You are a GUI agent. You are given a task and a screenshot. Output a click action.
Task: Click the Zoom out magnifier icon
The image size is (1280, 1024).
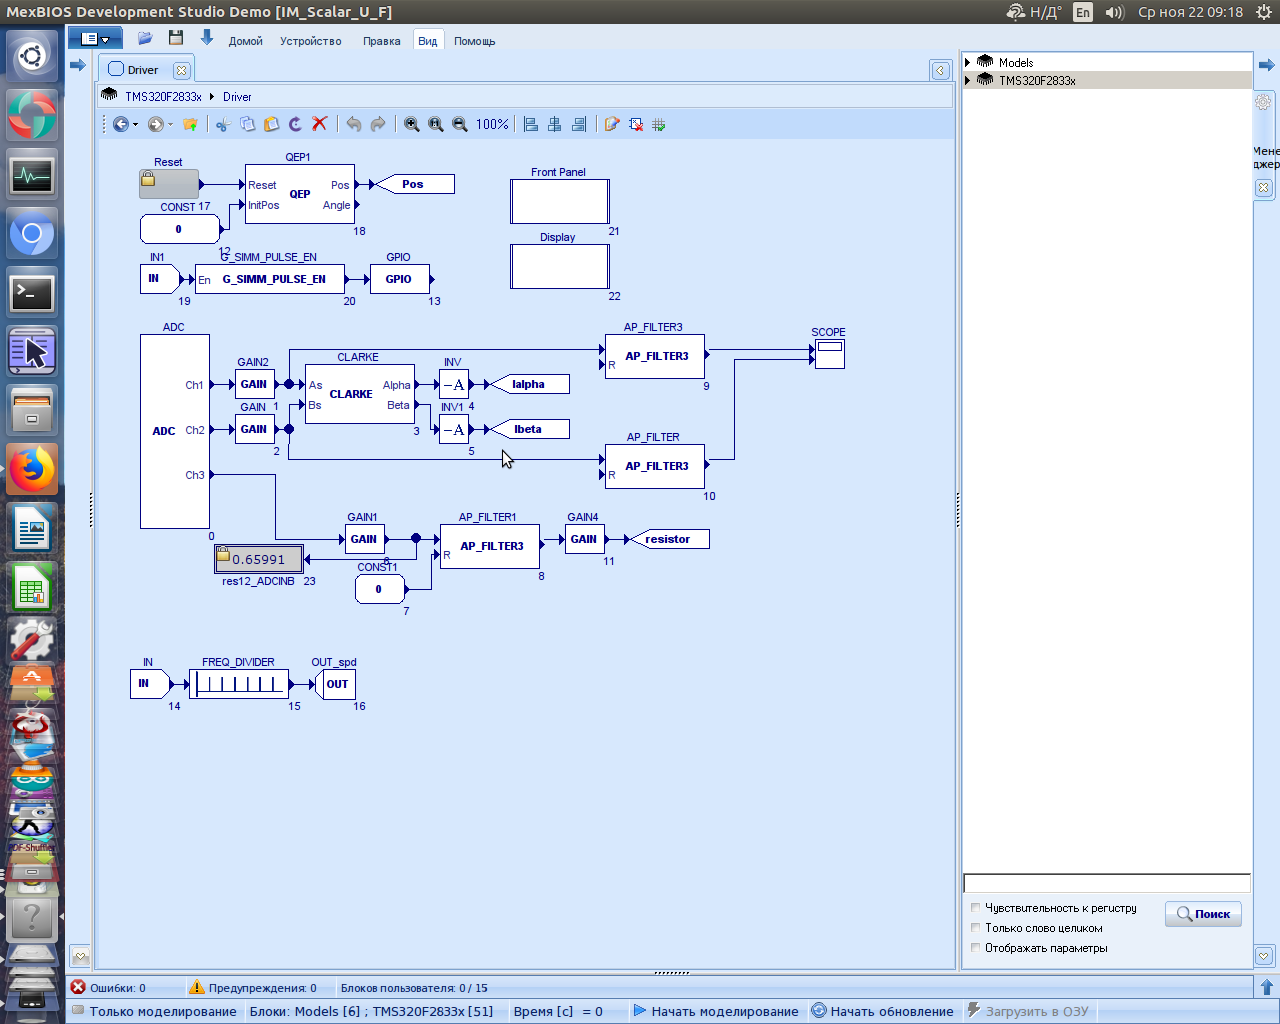460,124
